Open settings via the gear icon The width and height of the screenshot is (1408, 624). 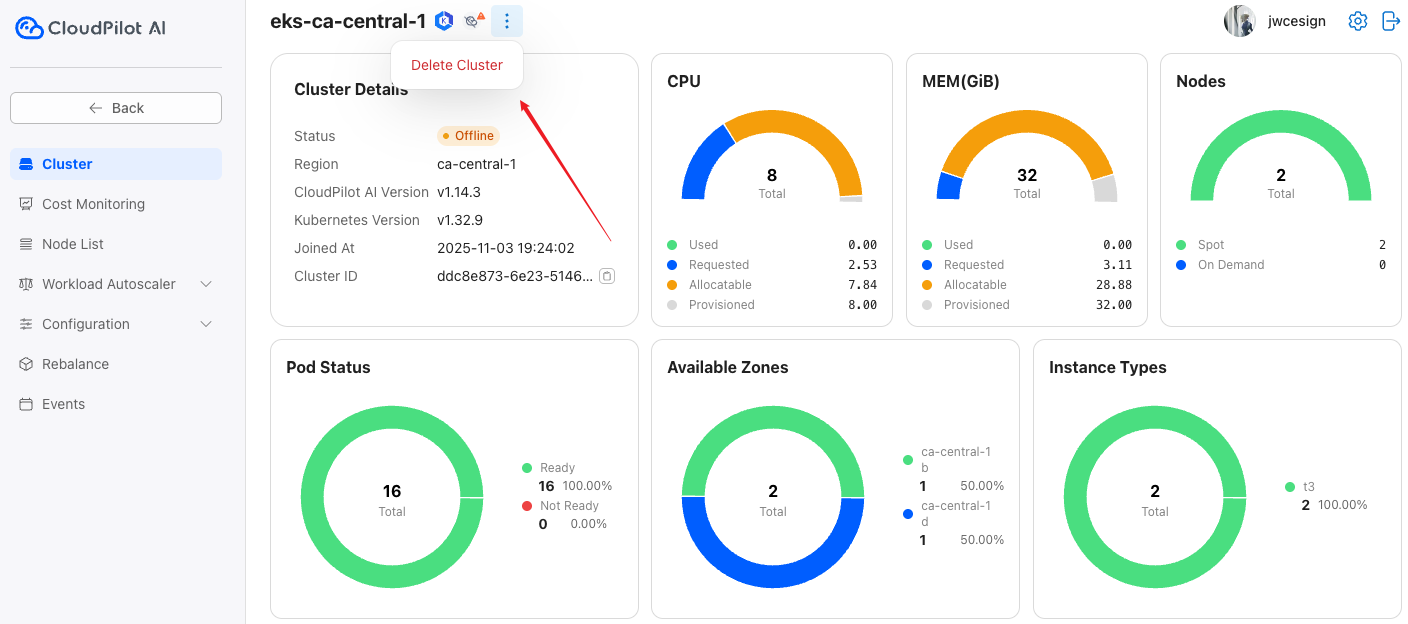point(1357,21)
